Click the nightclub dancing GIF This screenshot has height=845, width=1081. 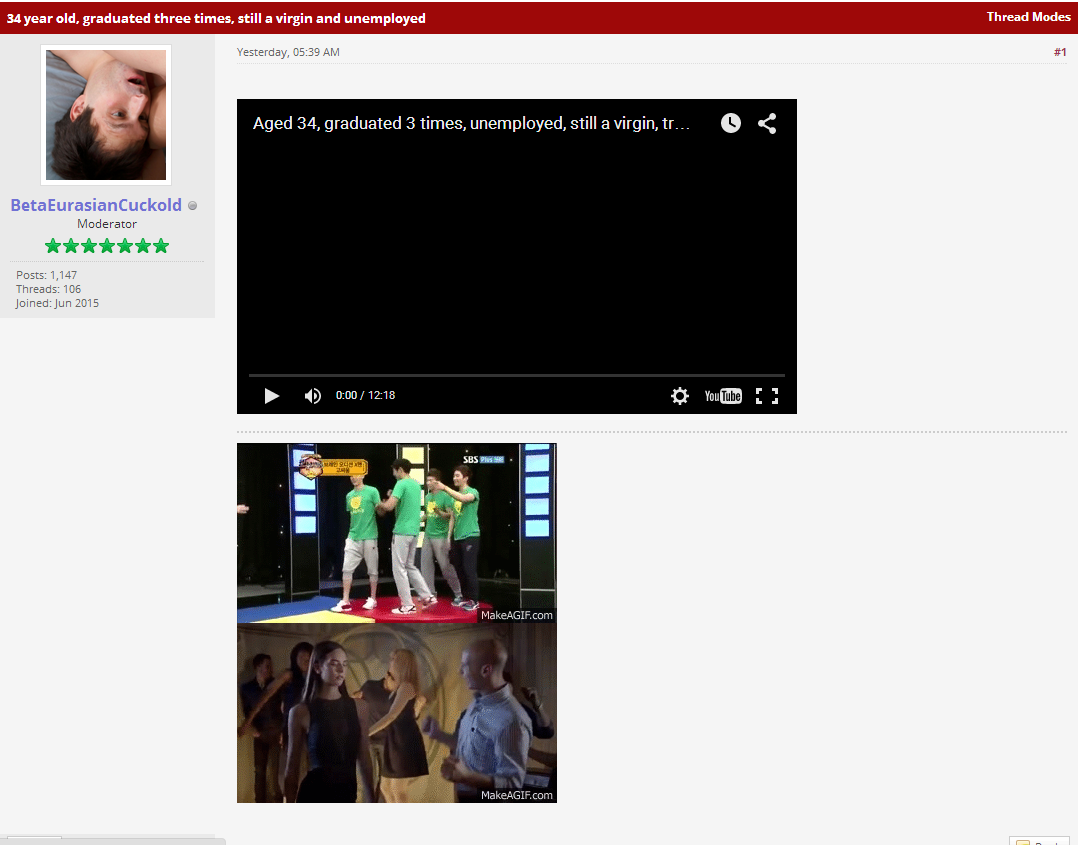396,713
